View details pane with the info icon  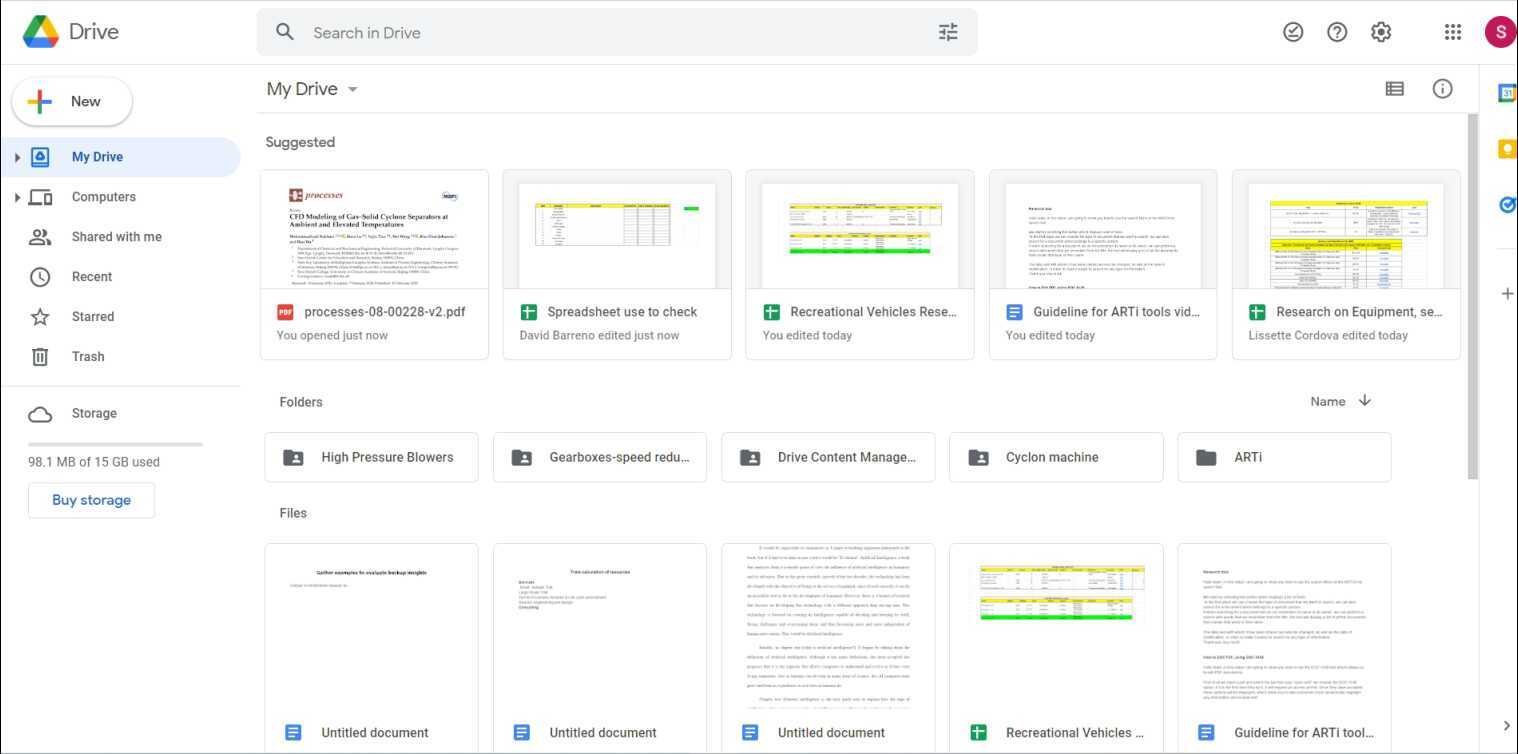coord(1442,88)
